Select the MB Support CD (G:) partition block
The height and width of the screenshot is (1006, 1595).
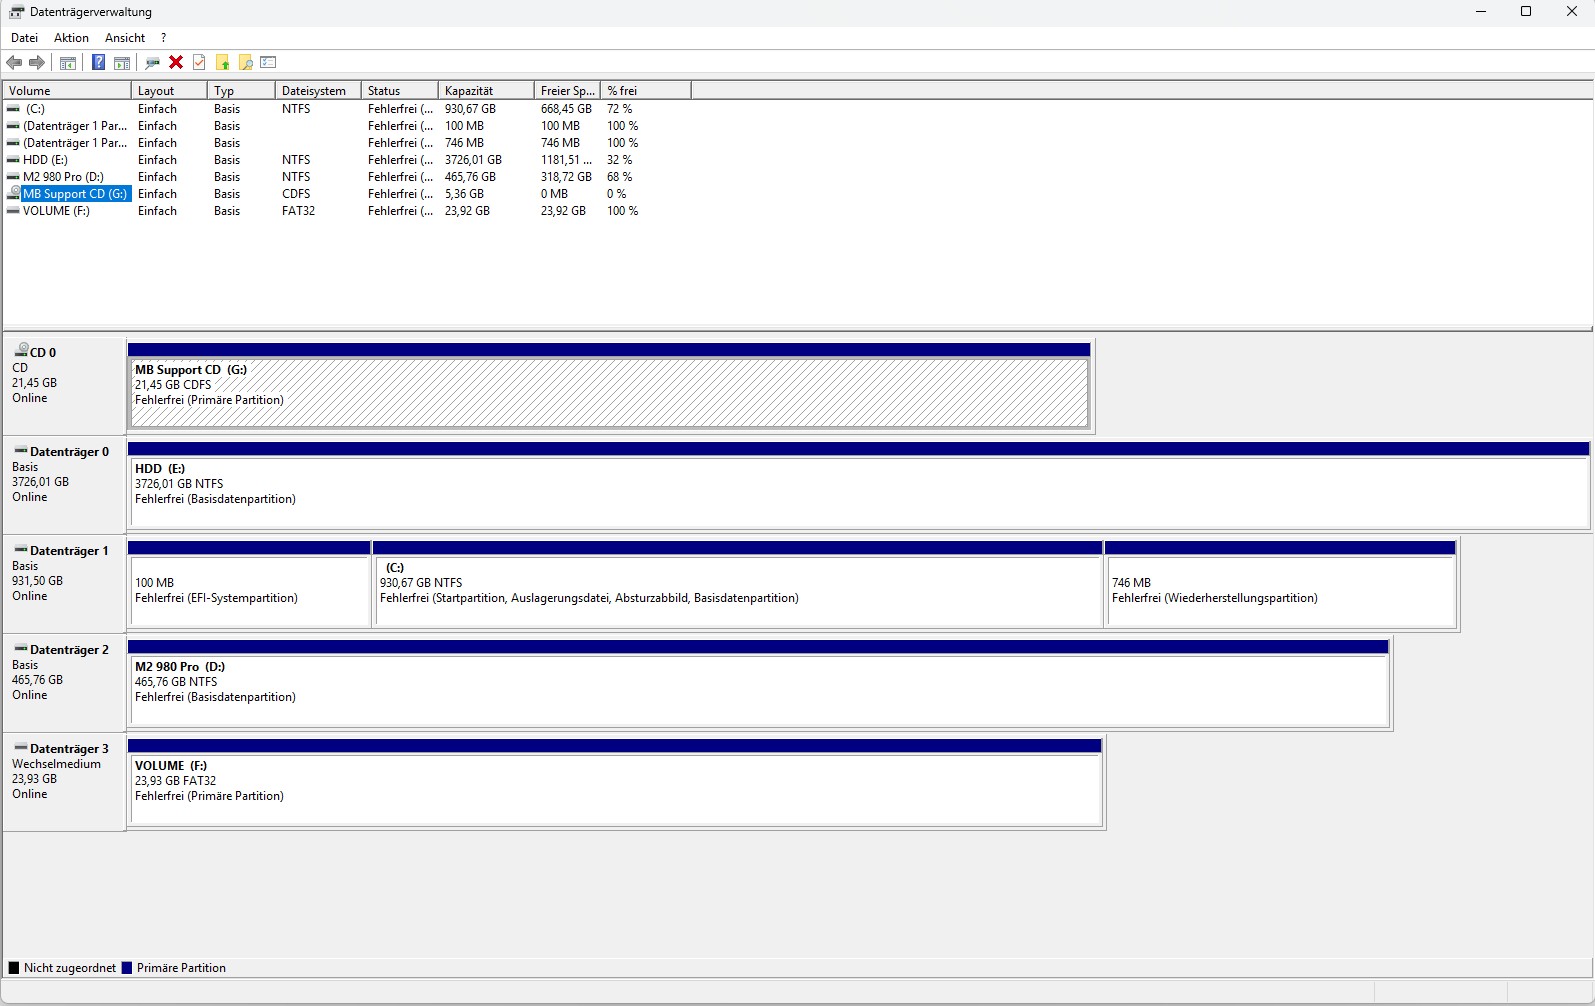609,386
